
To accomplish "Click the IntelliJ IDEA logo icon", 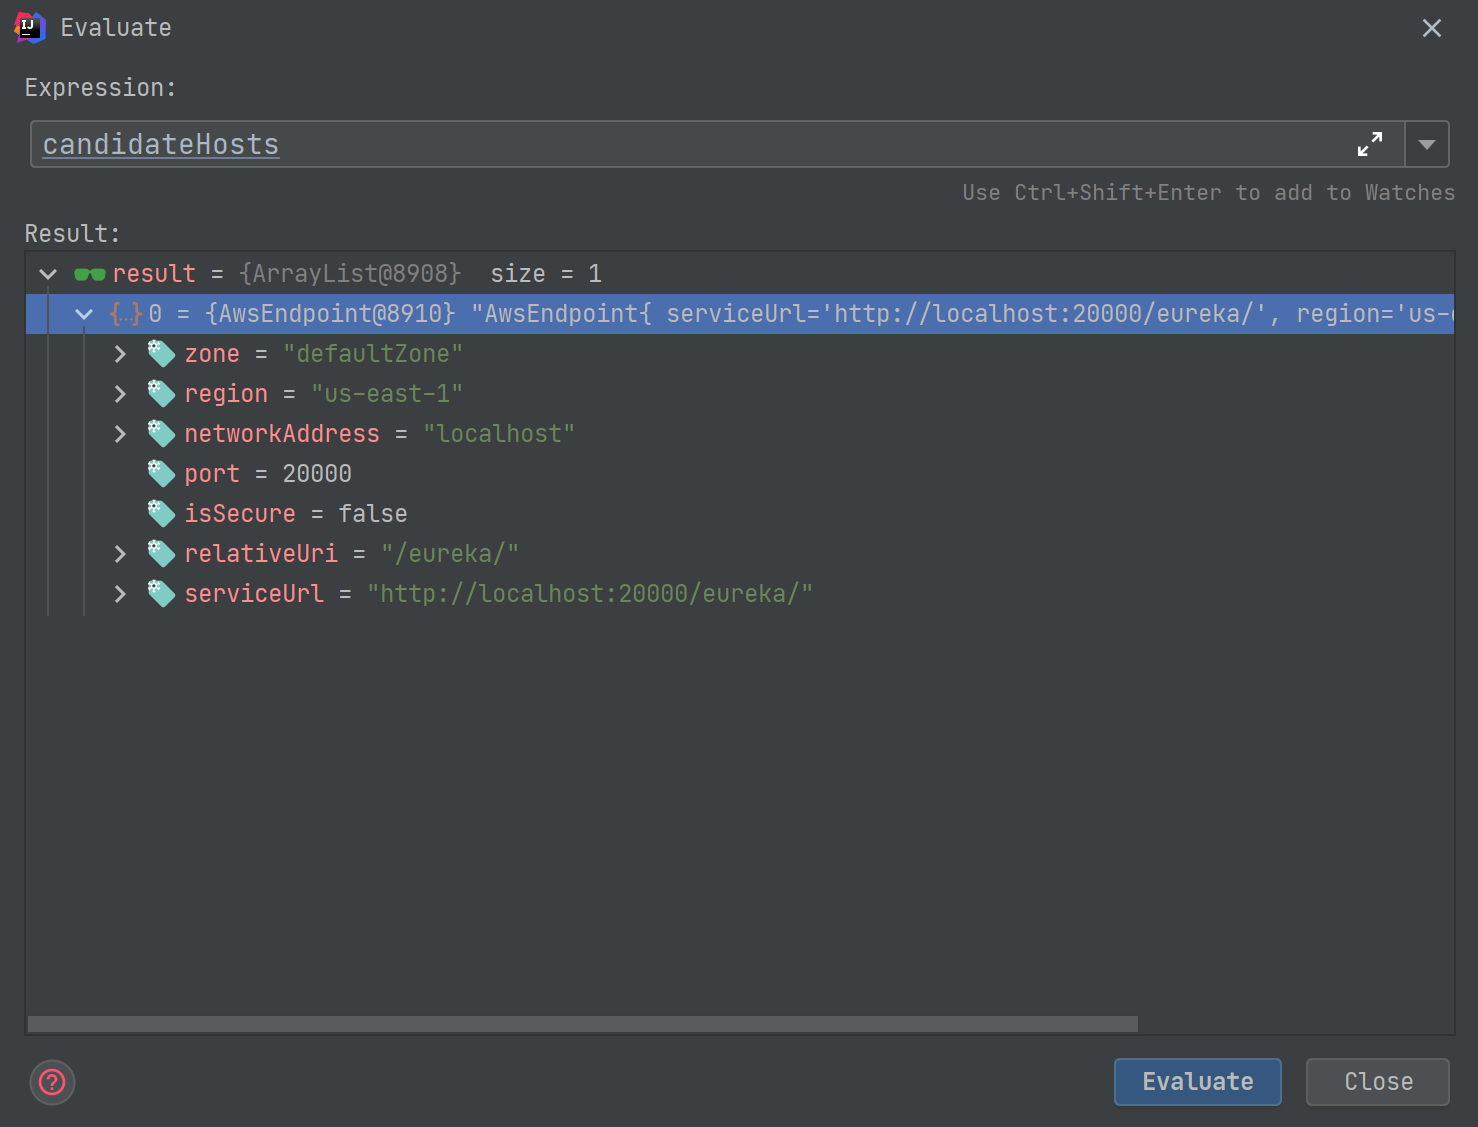I will pyautogui.click(x=30, y=28).
